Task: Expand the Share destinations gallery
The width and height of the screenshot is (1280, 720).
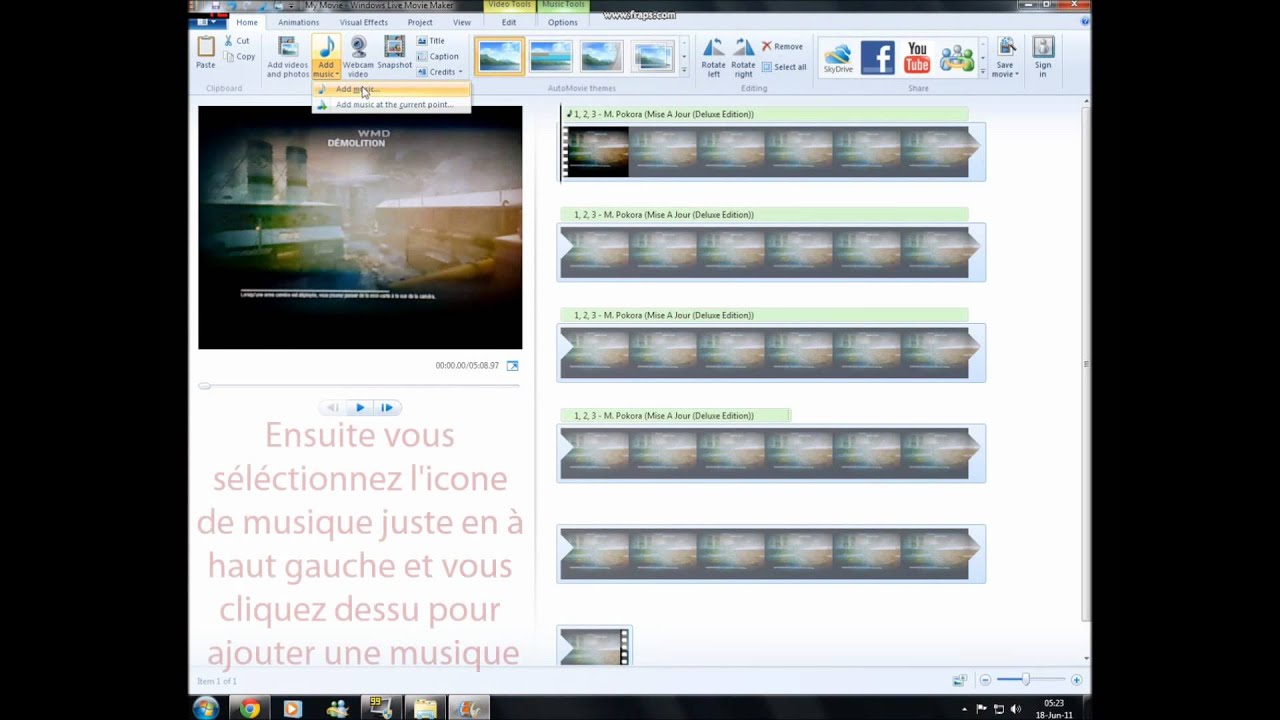Action: (x=983, y=72)
